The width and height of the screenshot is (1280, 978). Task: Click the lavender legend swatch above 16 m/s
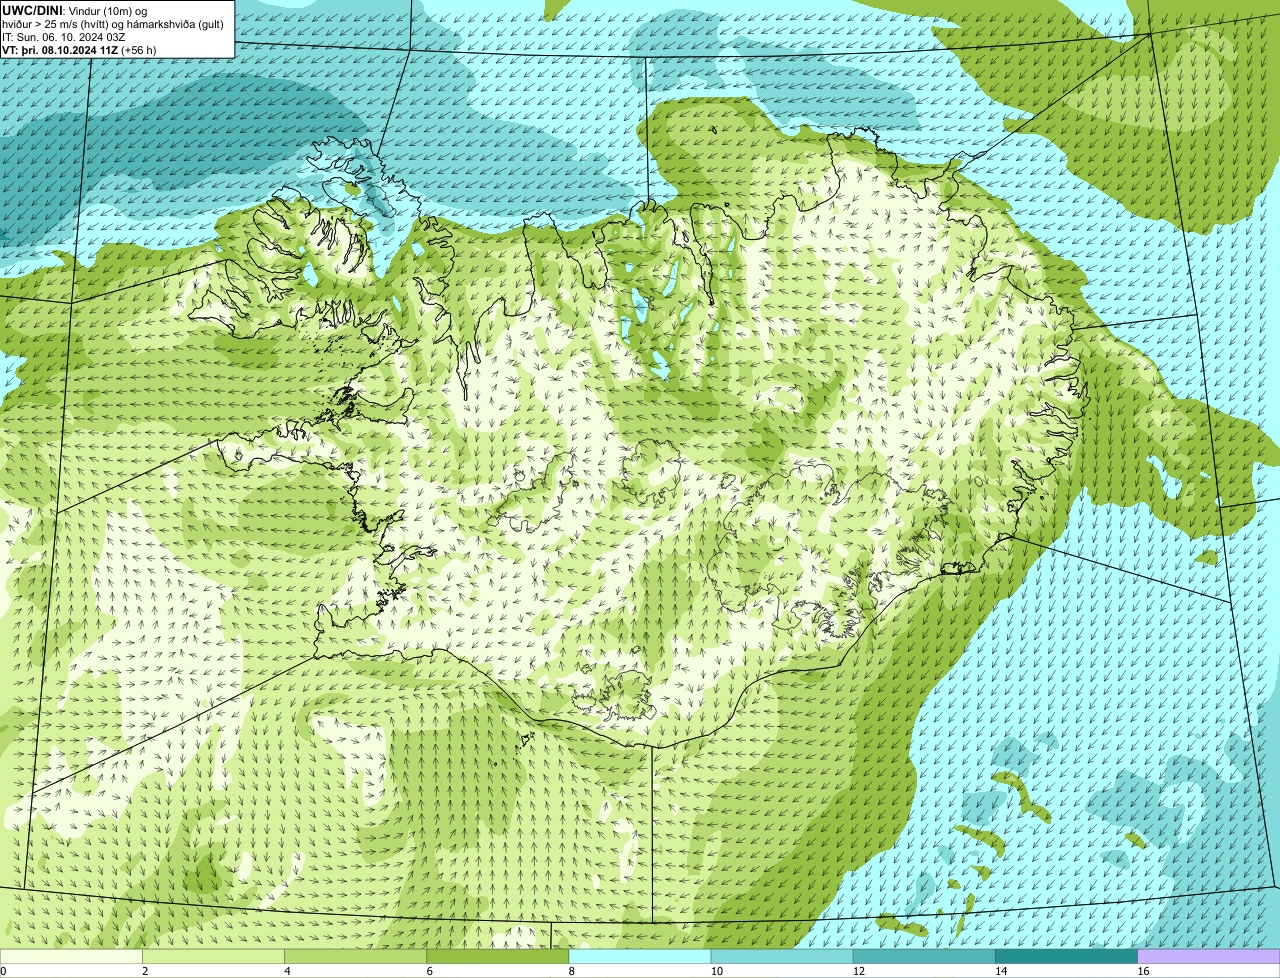point(1208,956)
